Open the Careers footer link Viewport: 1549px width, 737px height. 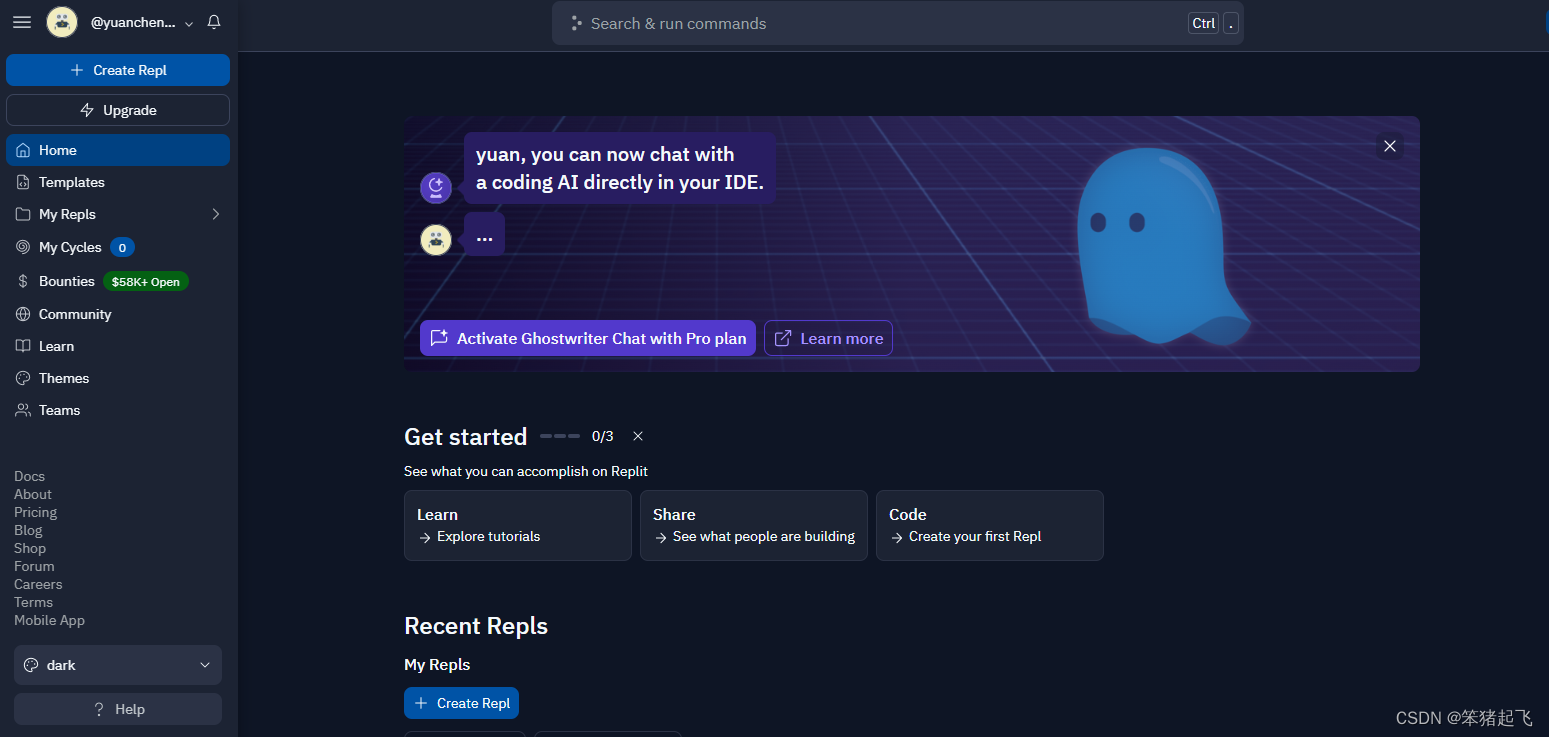click(38, 584)
